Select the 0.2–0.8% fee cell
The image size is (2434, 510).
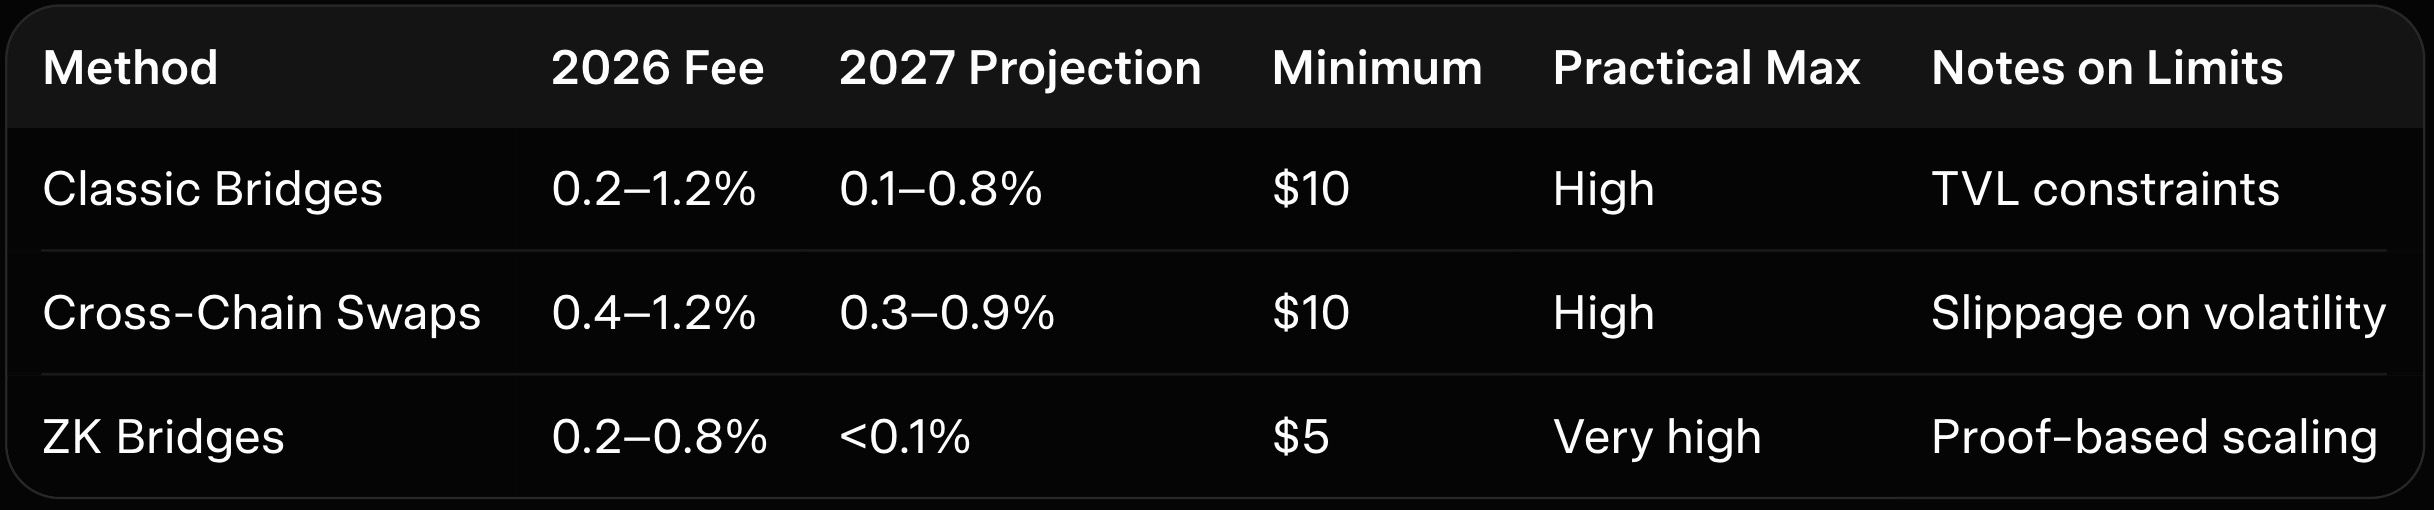point(659,437)
